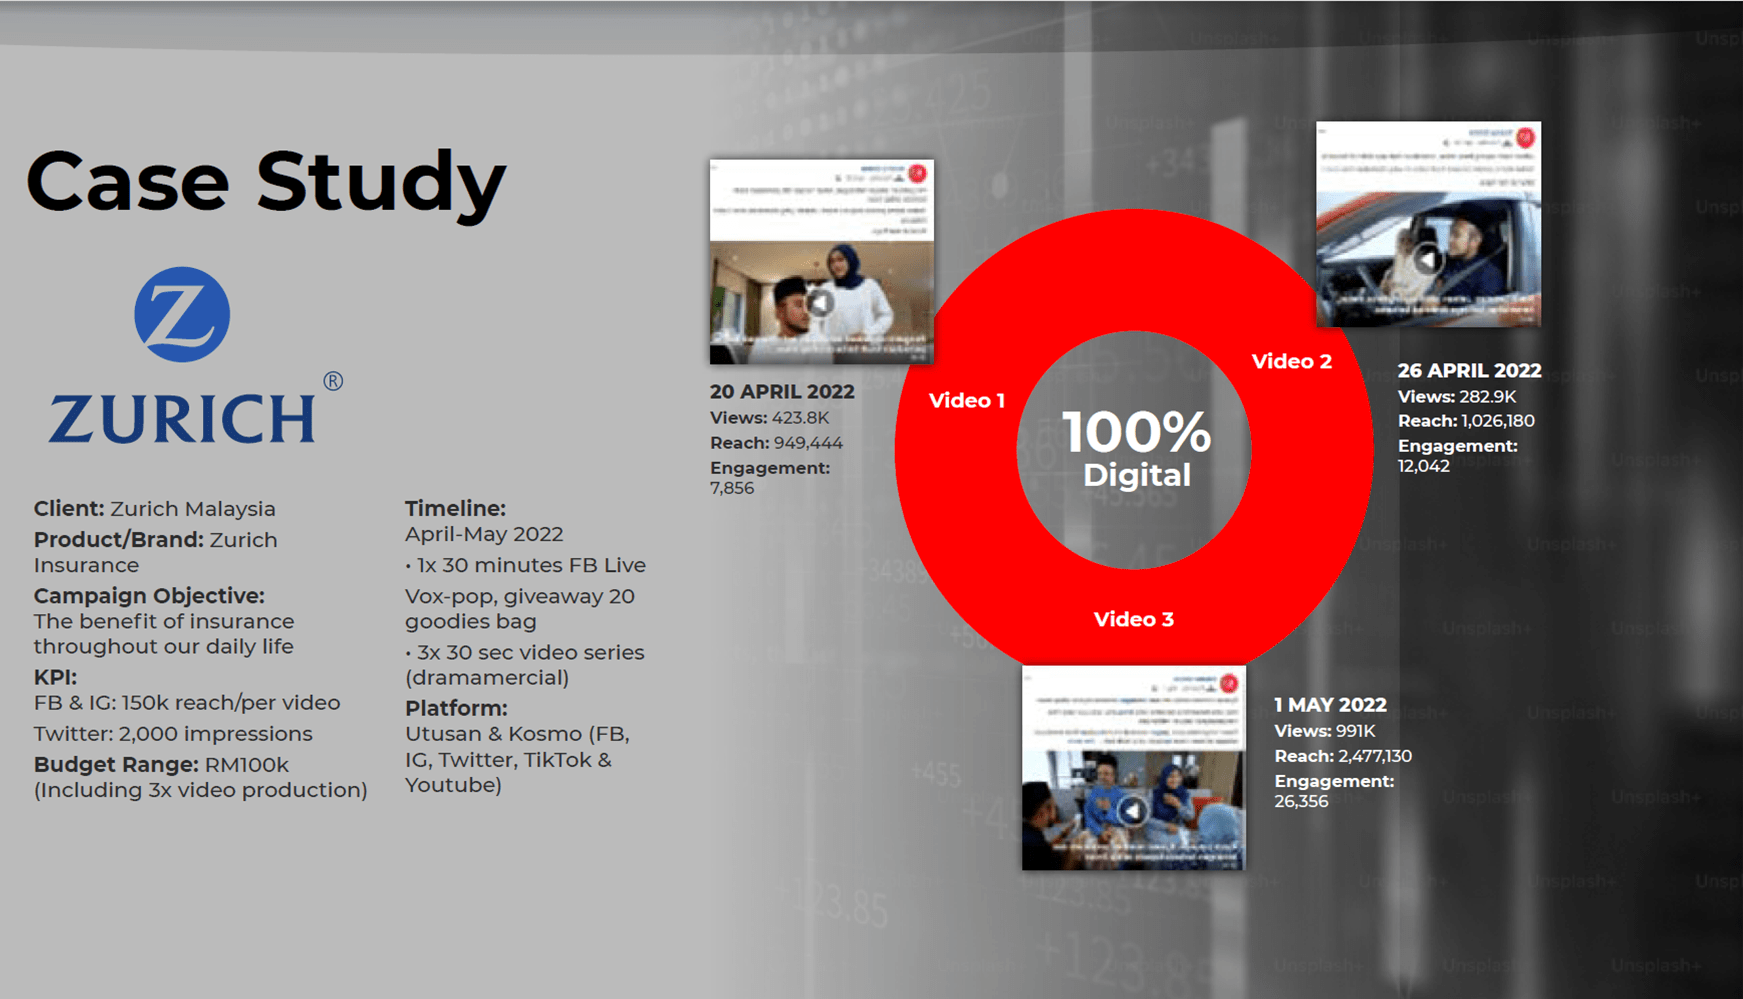Select 'Product/Brand: Zurich Insurance' text
Image resolution: width=1743 pixels, height=999 pixels.
click(155, 552)
